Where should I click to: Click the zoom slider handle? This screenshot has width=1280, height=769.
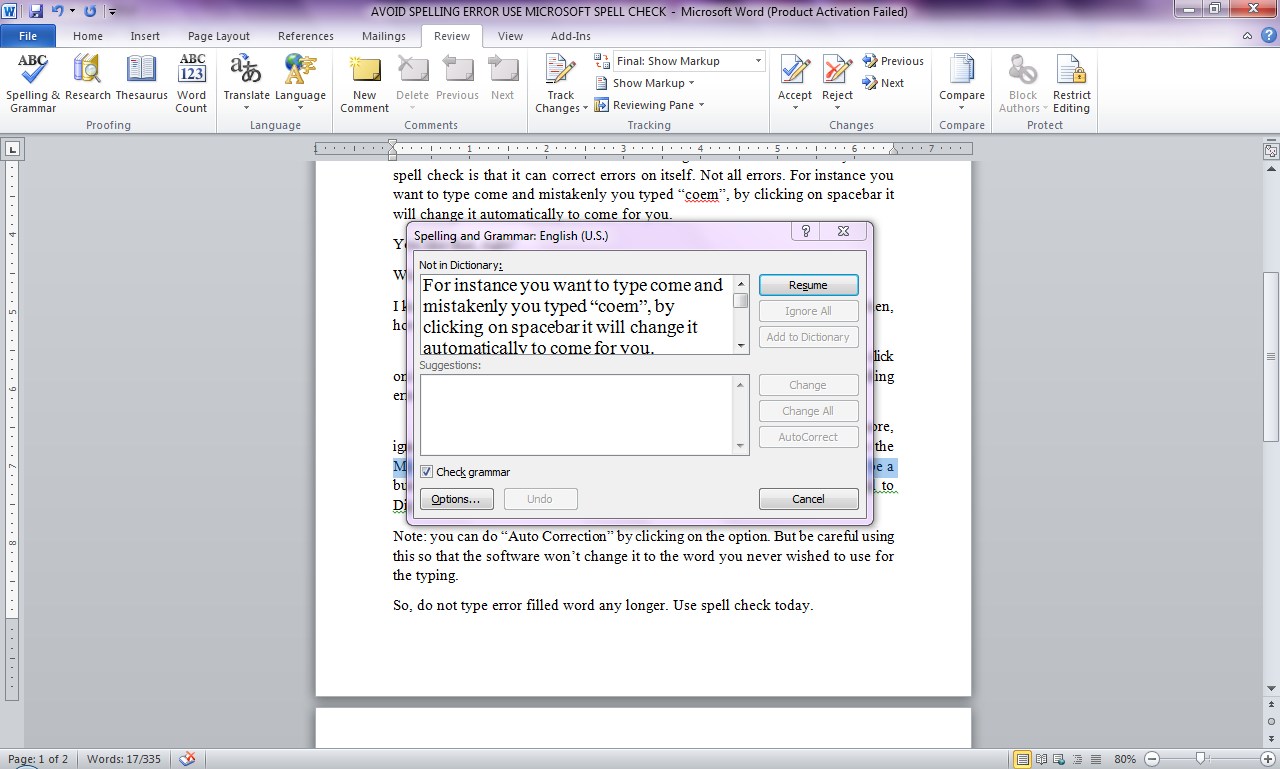click(x=1200, y=759)
